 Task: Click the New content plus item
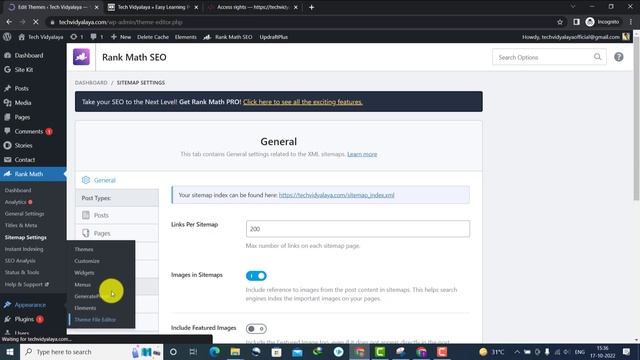click(x=121, y=37)
